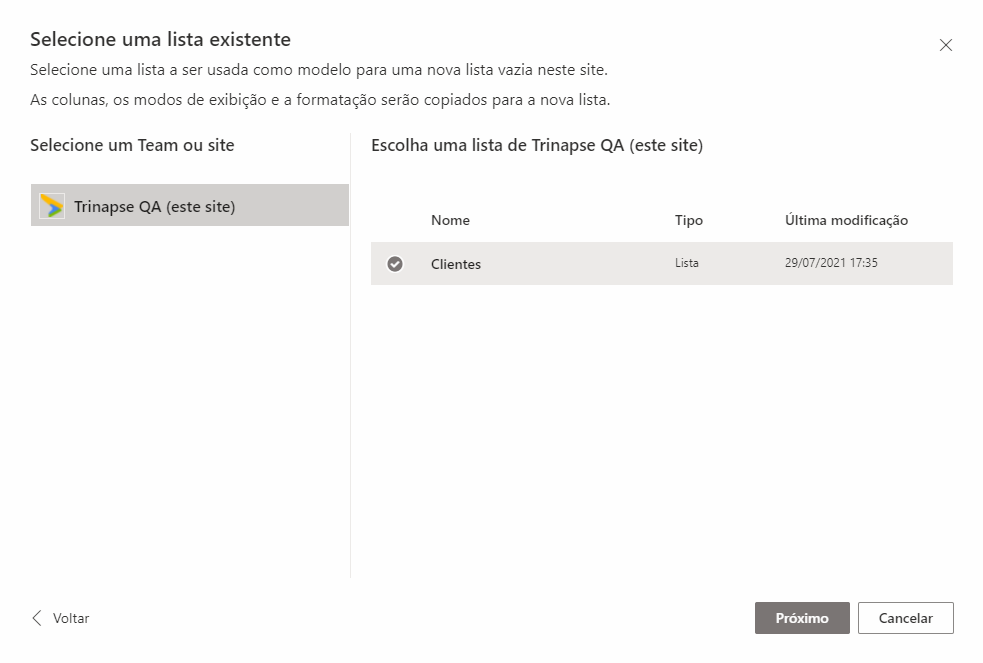Select the Clientes list name
Screen dimensions: 983x663
456,264
